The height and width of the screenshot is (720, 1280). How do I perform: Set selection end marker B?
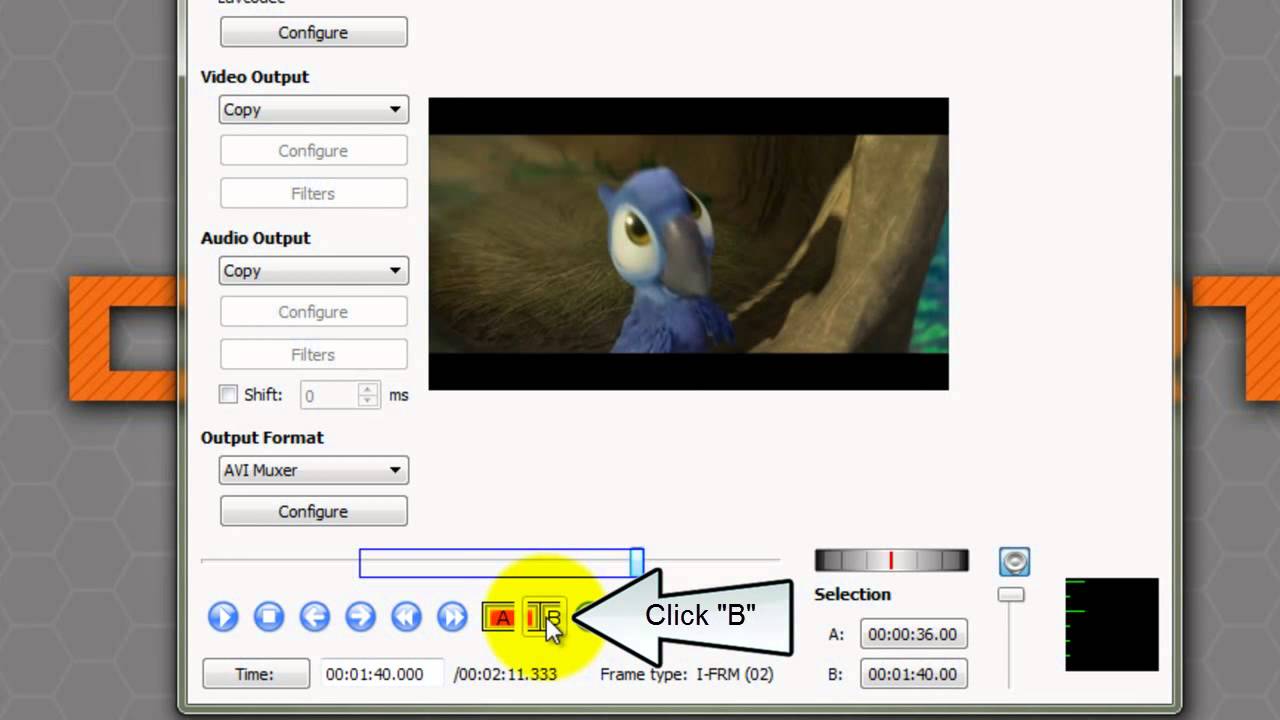pyautogui.click(x=544, y=617)
